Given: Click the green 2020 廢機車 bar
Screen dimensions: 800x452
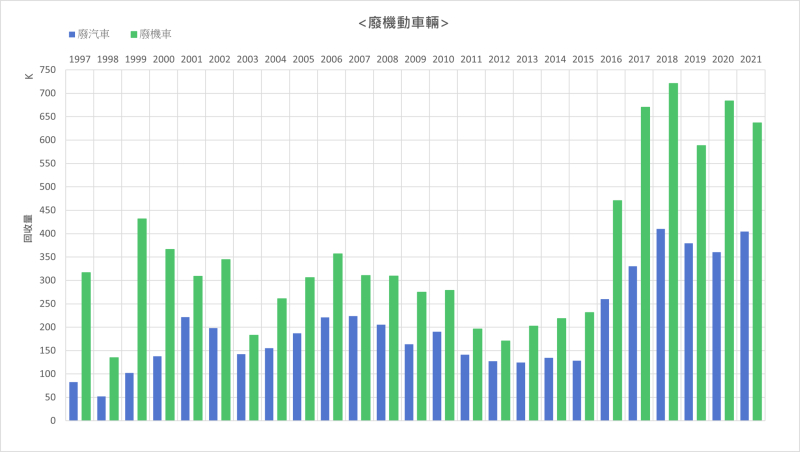Looking at the screenshot, I should pyautogui.click(x=729, y=261).
